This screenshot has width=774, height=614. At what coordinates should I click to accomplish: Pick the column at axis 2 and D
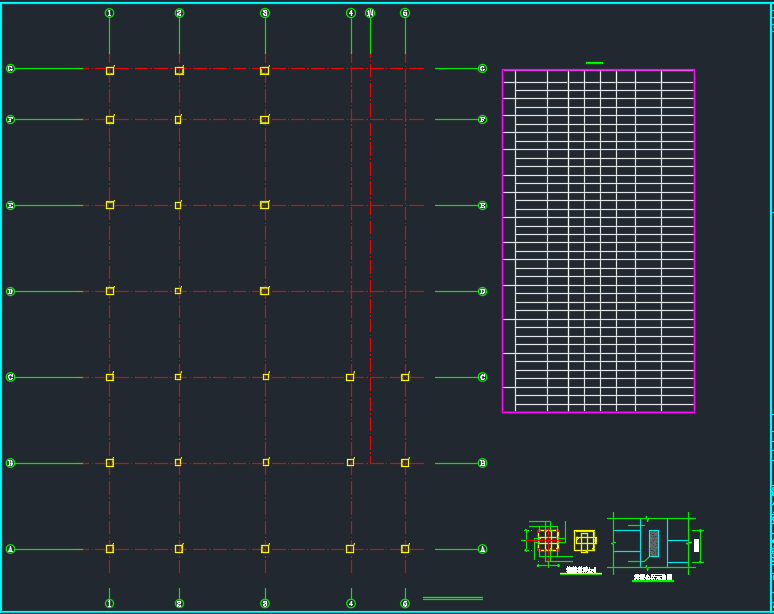(178, 291)
